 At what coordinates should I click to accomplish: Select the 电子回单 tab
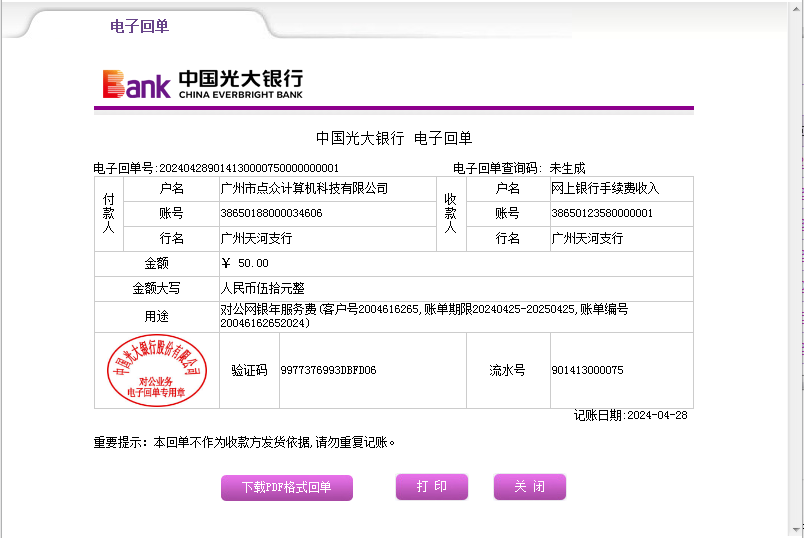click(139, 26)
